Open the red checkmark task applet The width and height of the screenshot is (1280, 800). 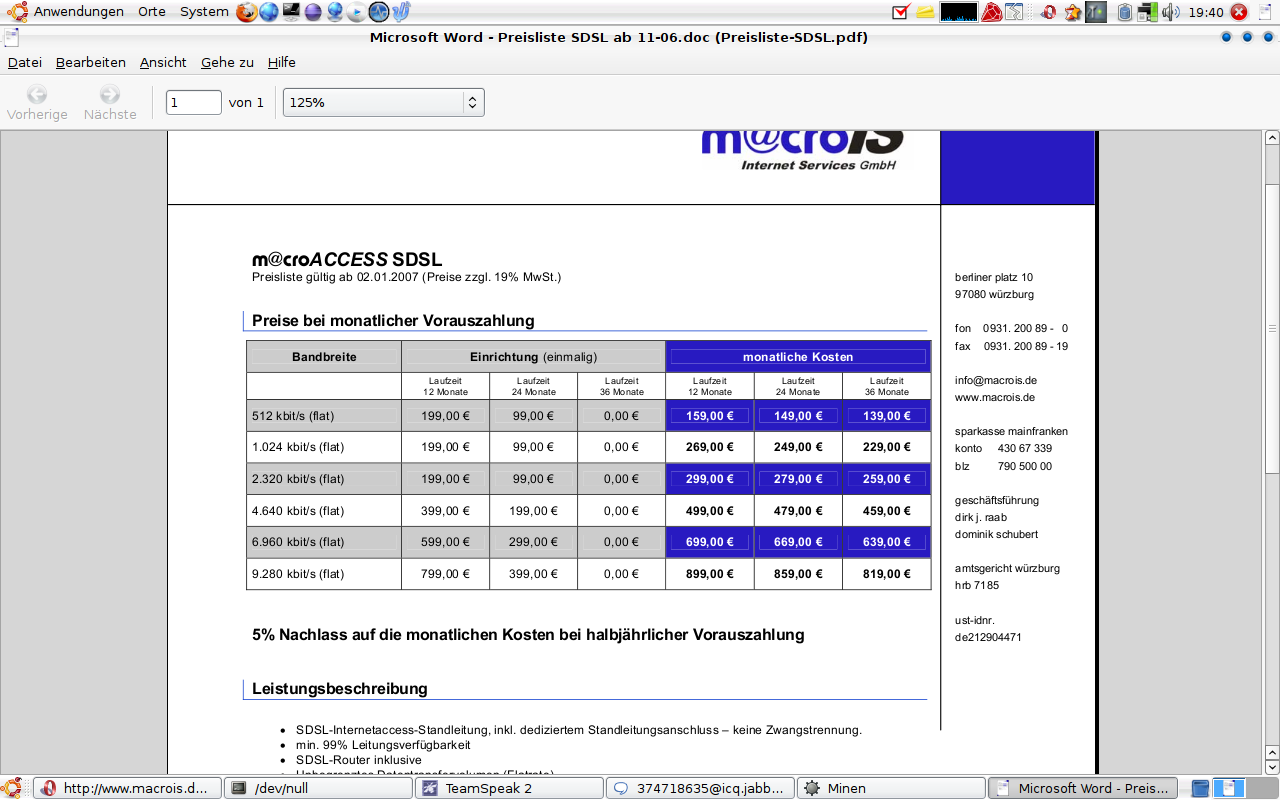click(x=900, y=12)
